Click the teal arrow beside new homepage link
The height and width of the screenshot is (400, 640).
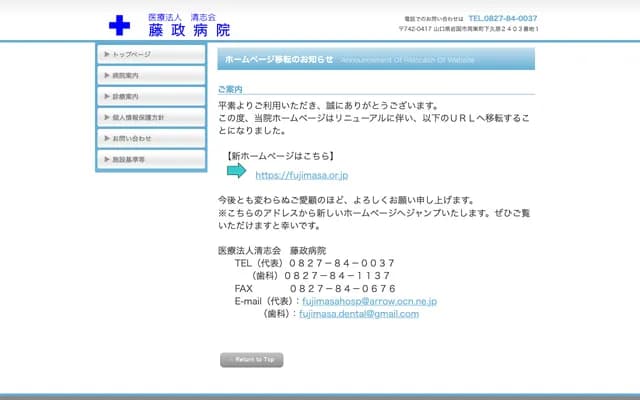click(x=236, y=171)
